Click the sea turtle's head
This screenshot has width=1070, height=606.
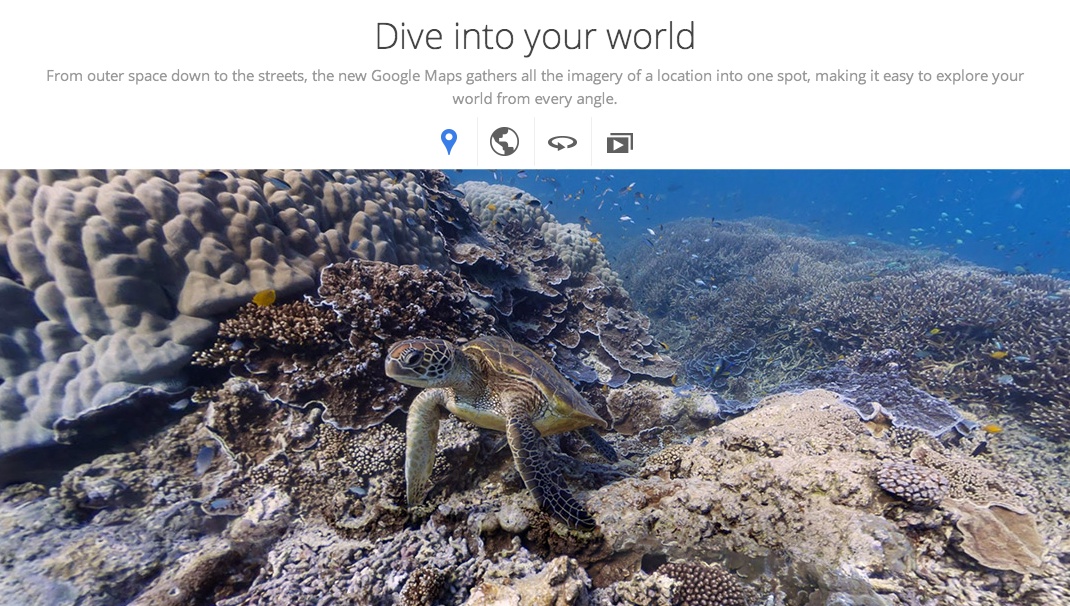(418, 361)
